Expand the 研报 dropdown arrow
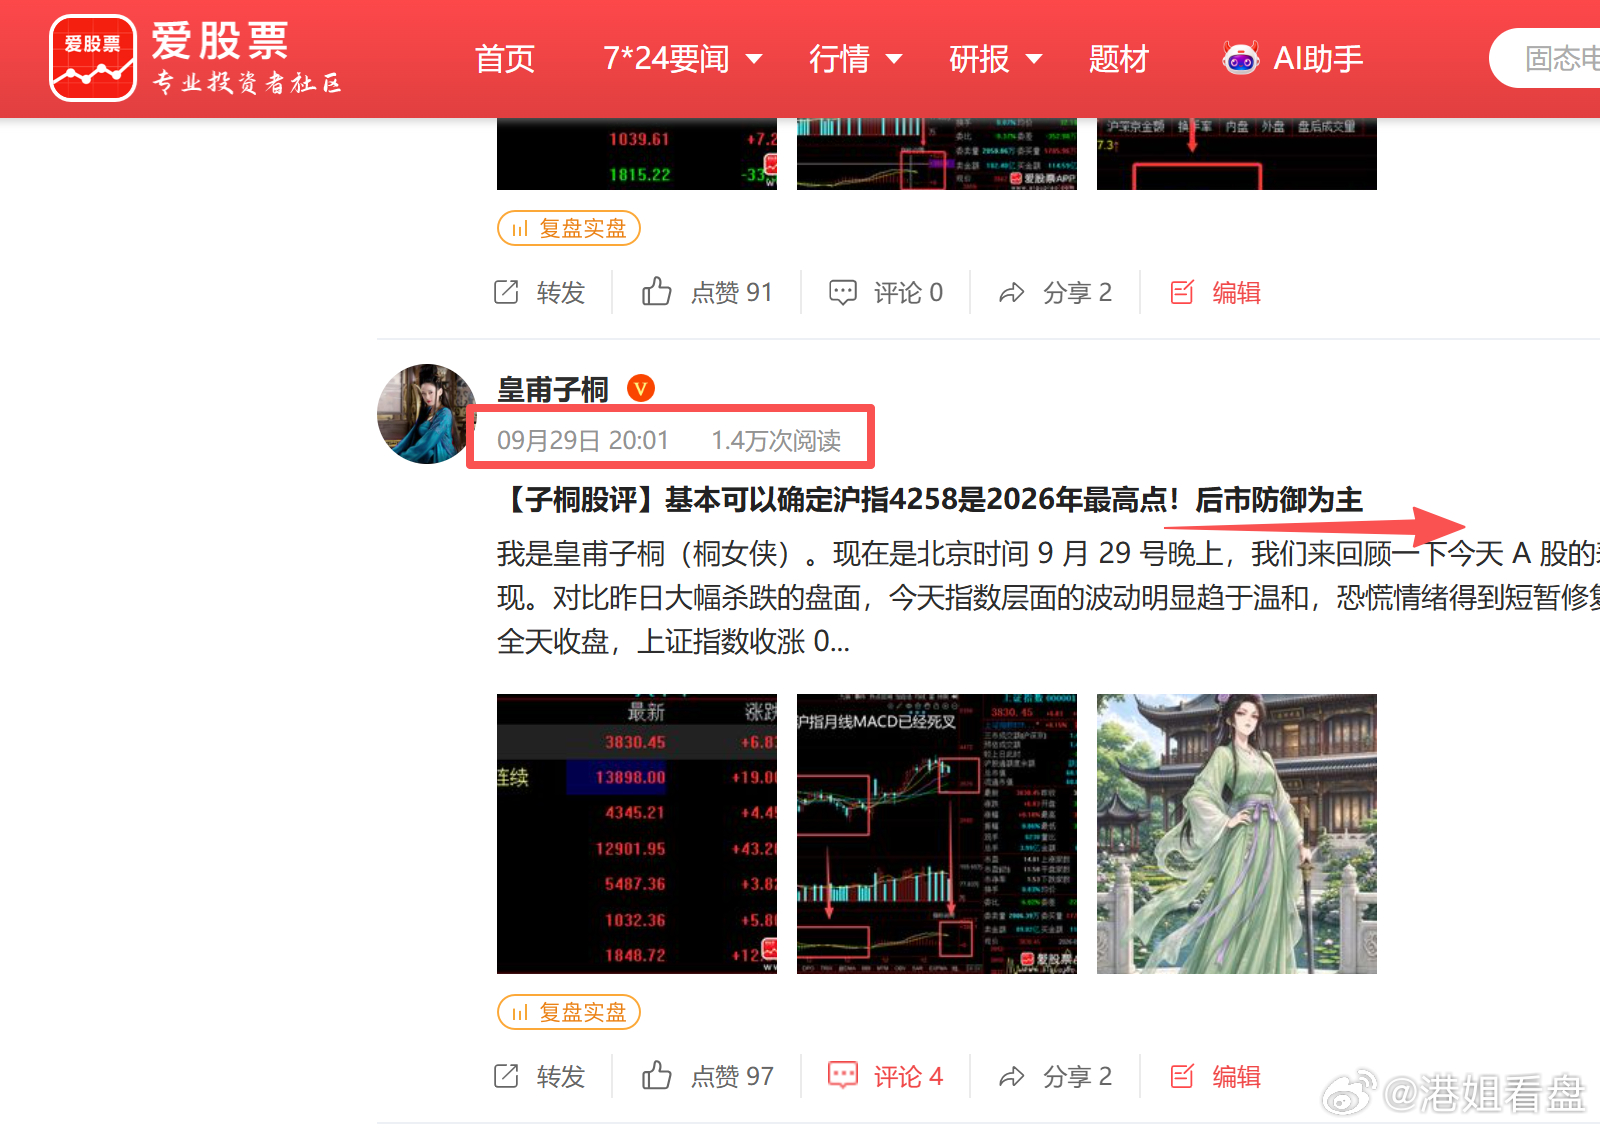This screenshot has height=1132, width=1600. click(x=1035, y=59)
